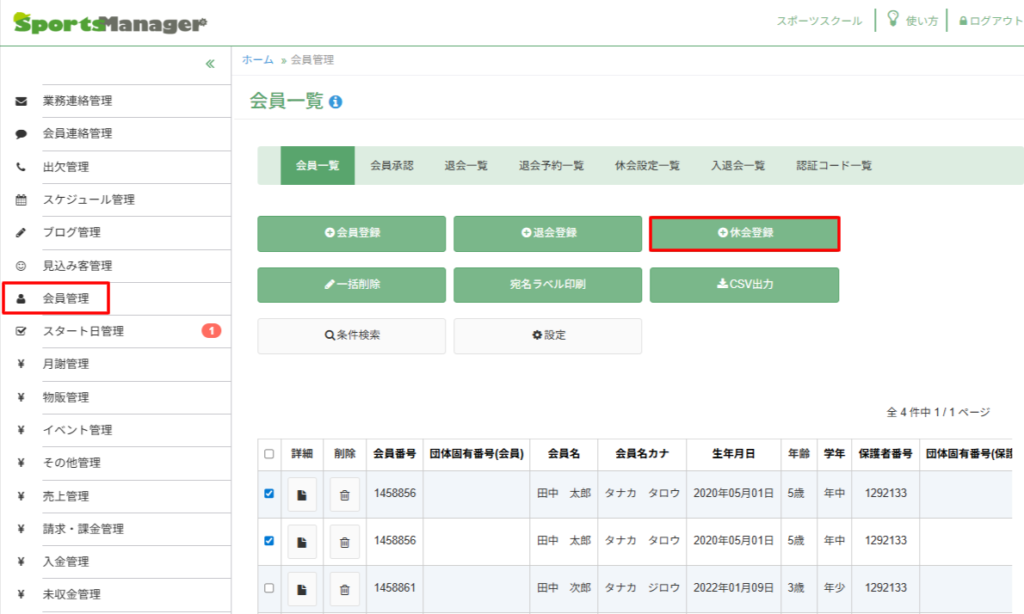This screenshot has width=1024, height=614.
Task: Switch to the 会員承認 tab
Action: pos(392,165)
